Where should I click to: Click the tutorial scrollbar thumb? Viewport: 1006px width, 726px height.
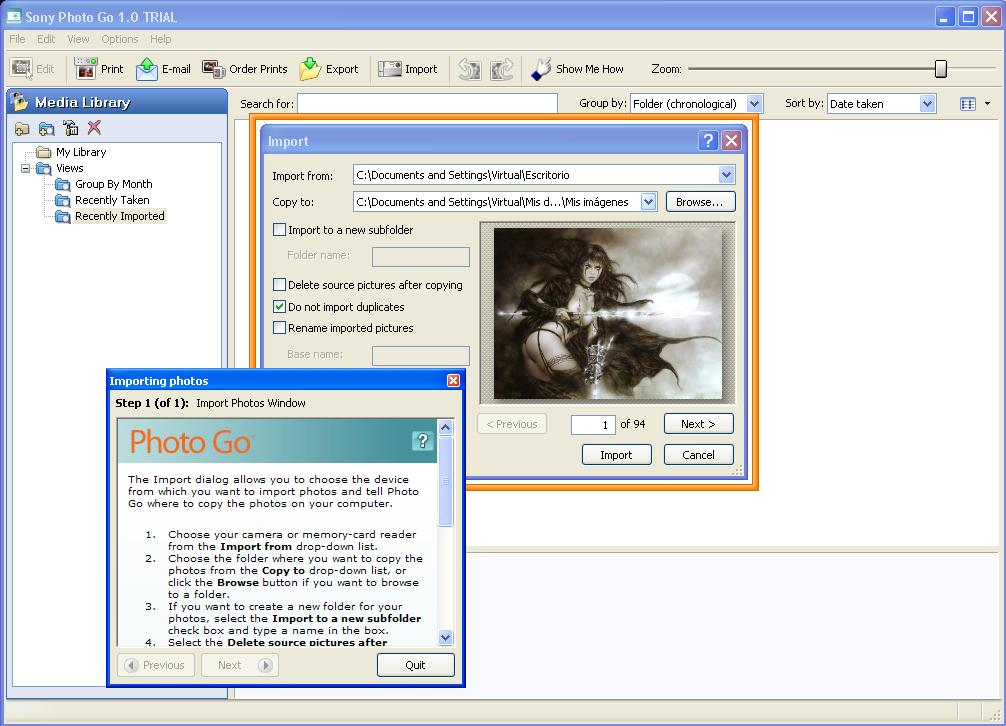pyautogui.click(x=445, y=480)
